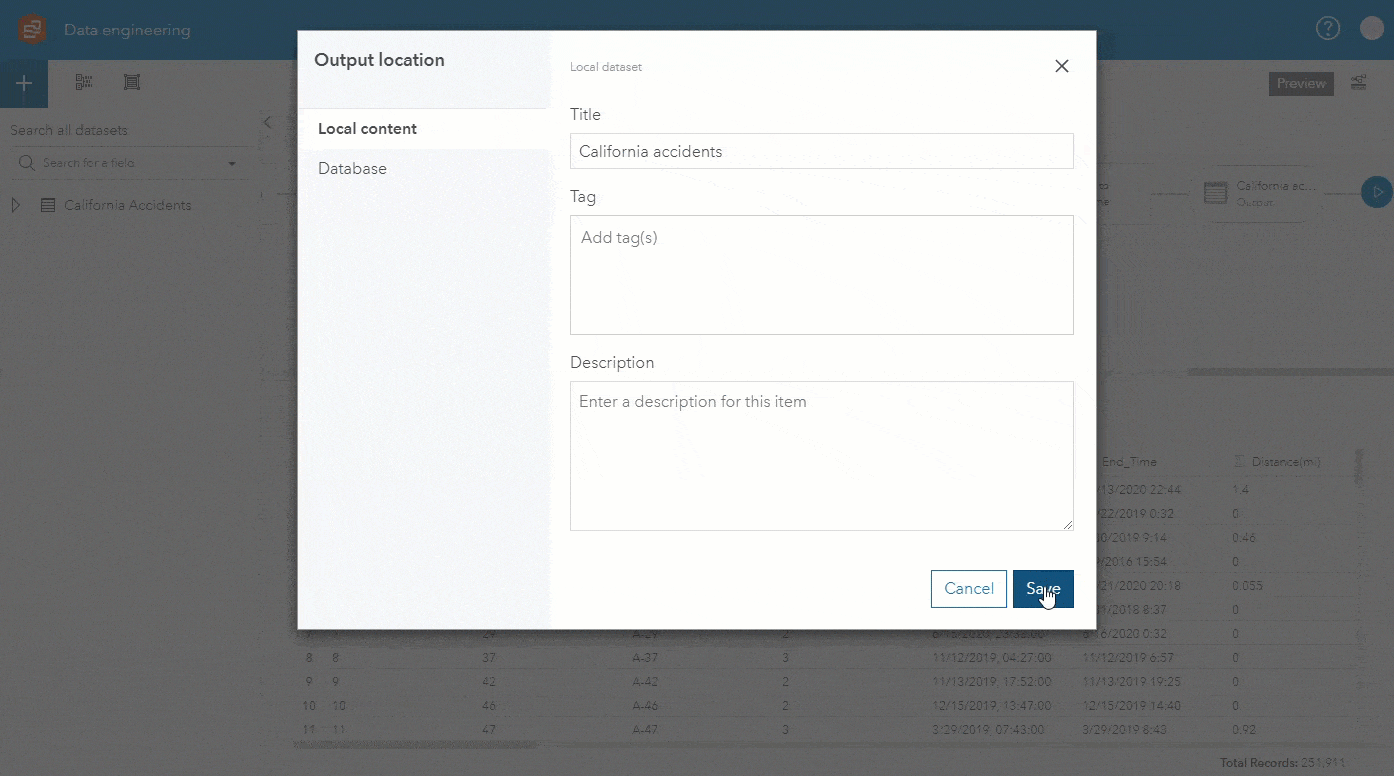Save the California accidents local dataset
The height and width of the screenshot is (776, 1394).
pos(1043,589)
